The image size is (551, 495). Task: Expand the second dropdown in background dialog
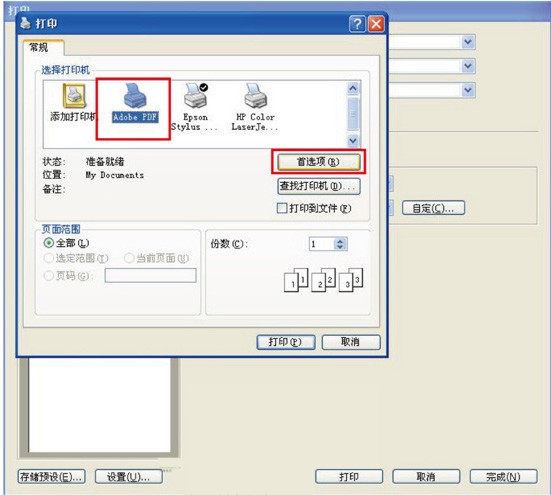pos(468,66)
